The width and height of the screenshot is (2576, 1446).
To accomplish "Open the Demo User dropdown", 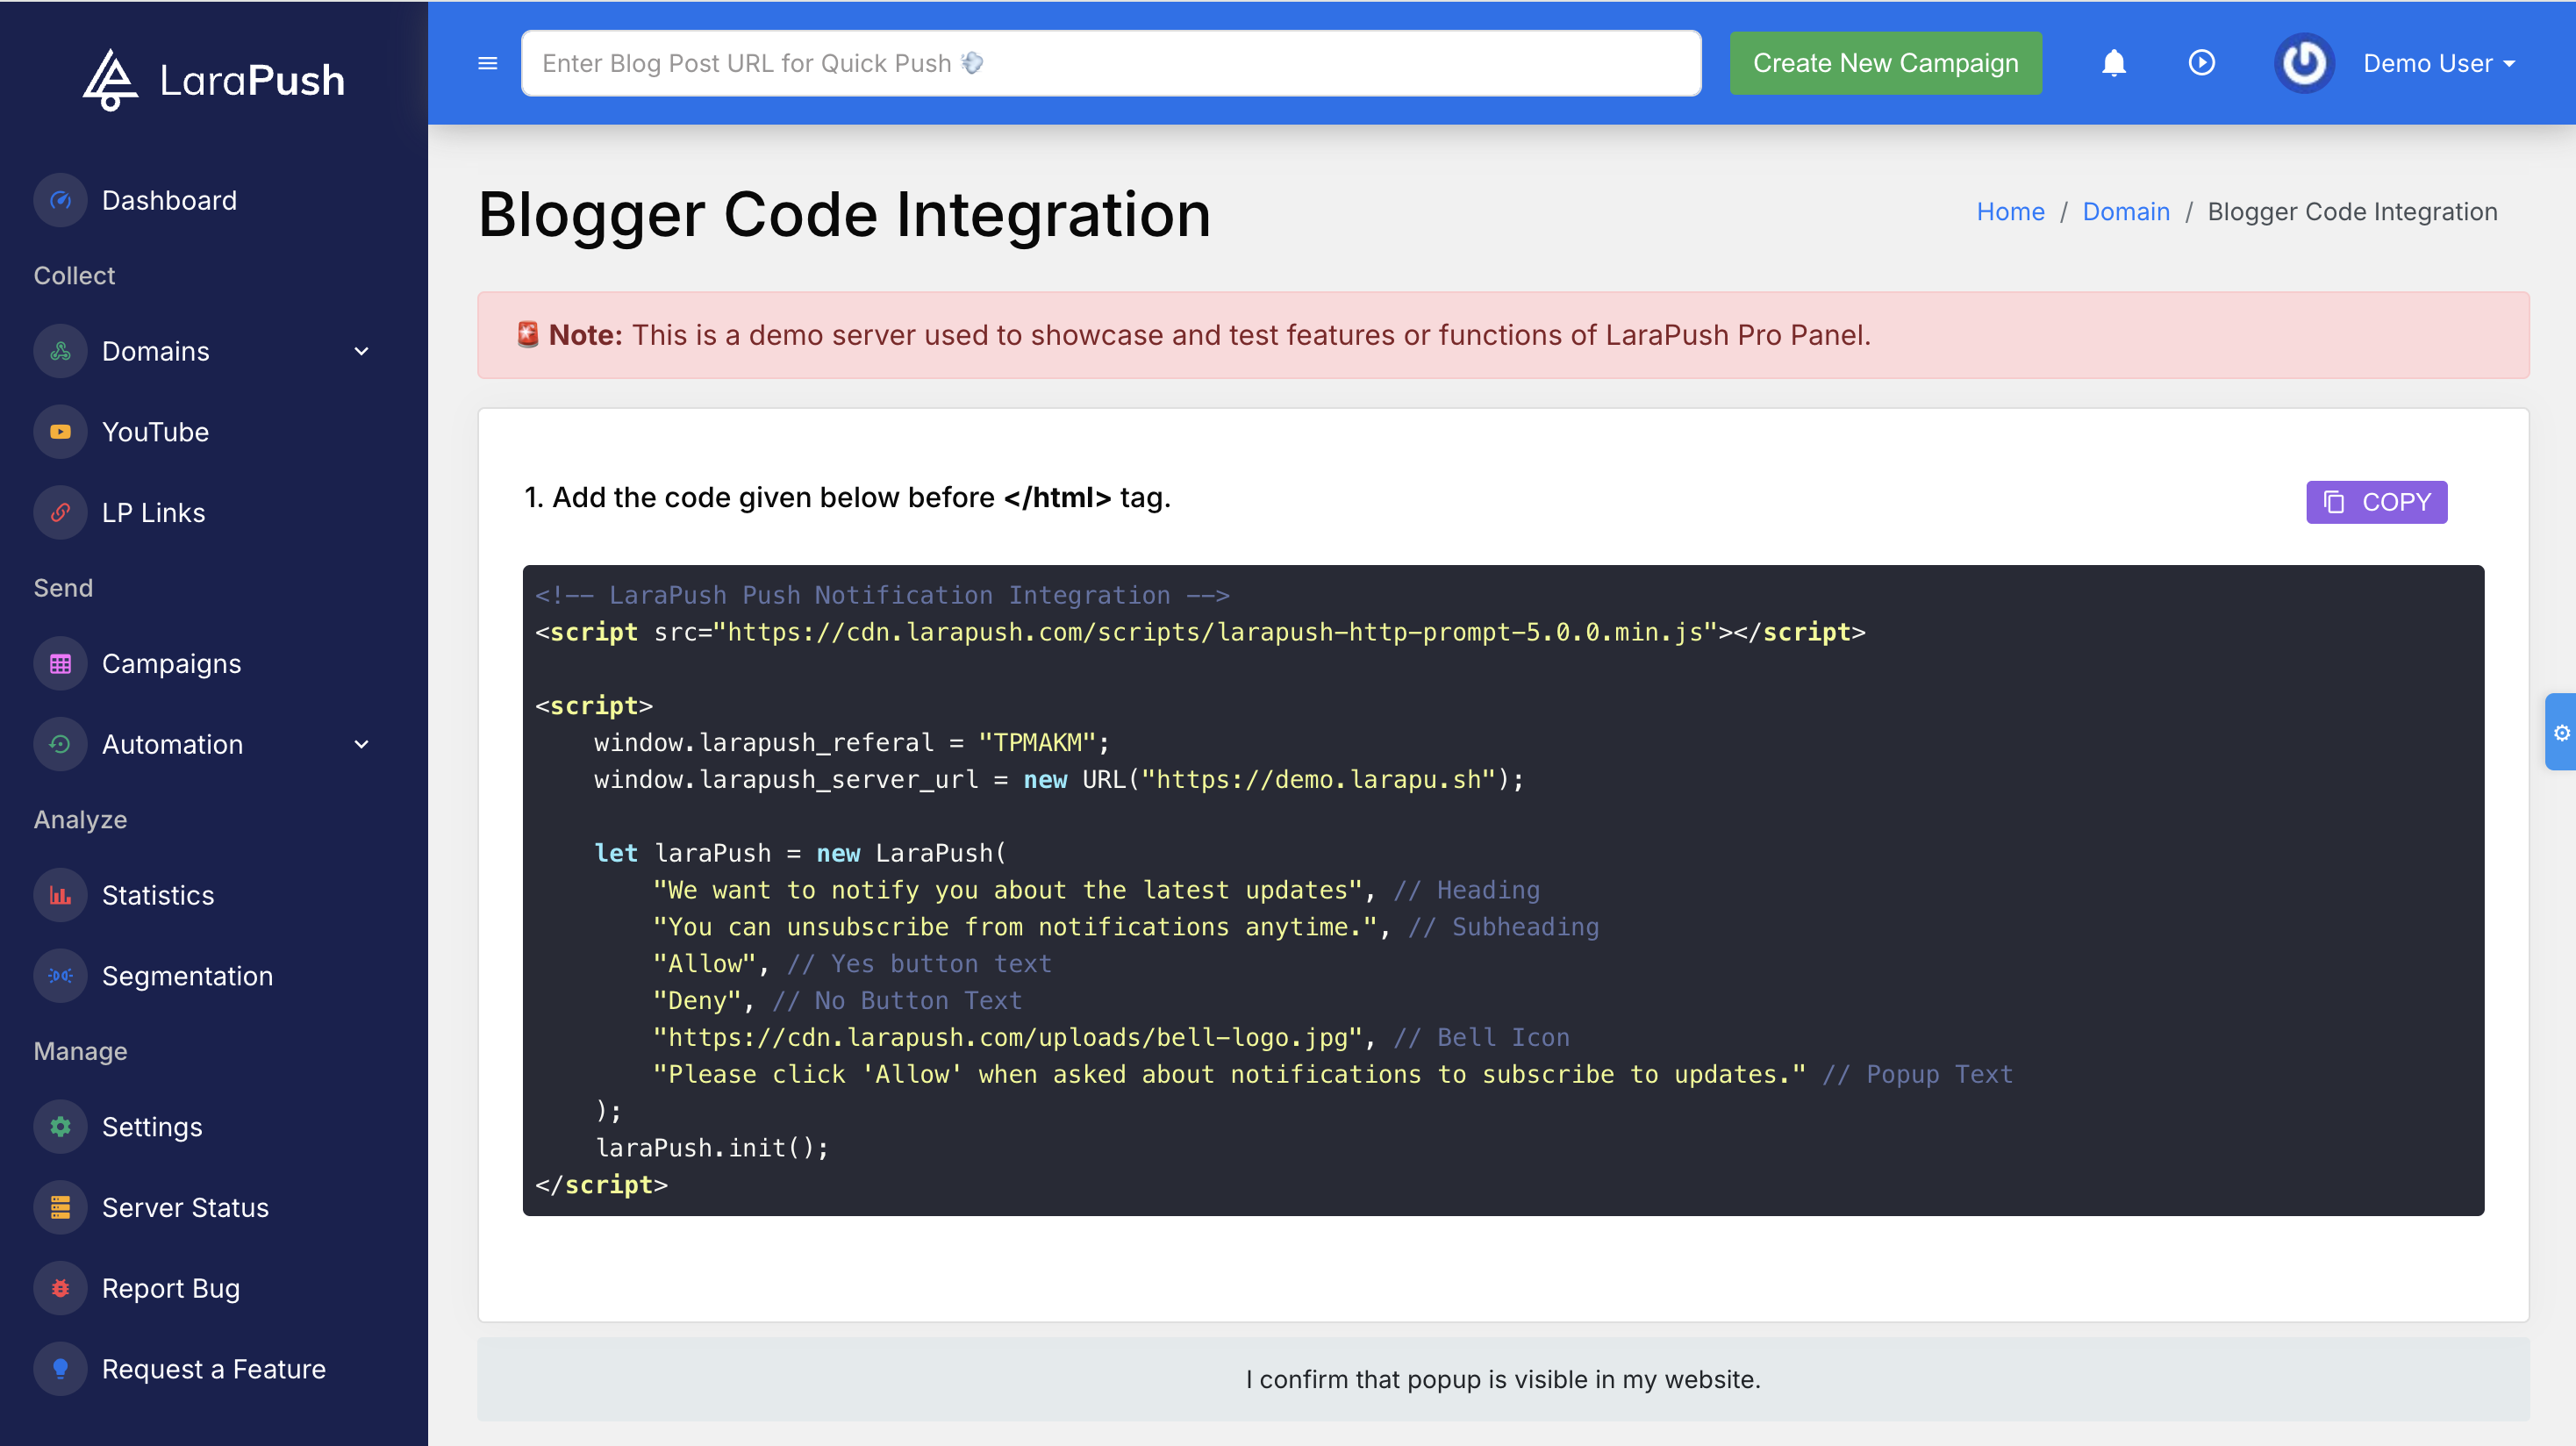I will click(2438, 63).
